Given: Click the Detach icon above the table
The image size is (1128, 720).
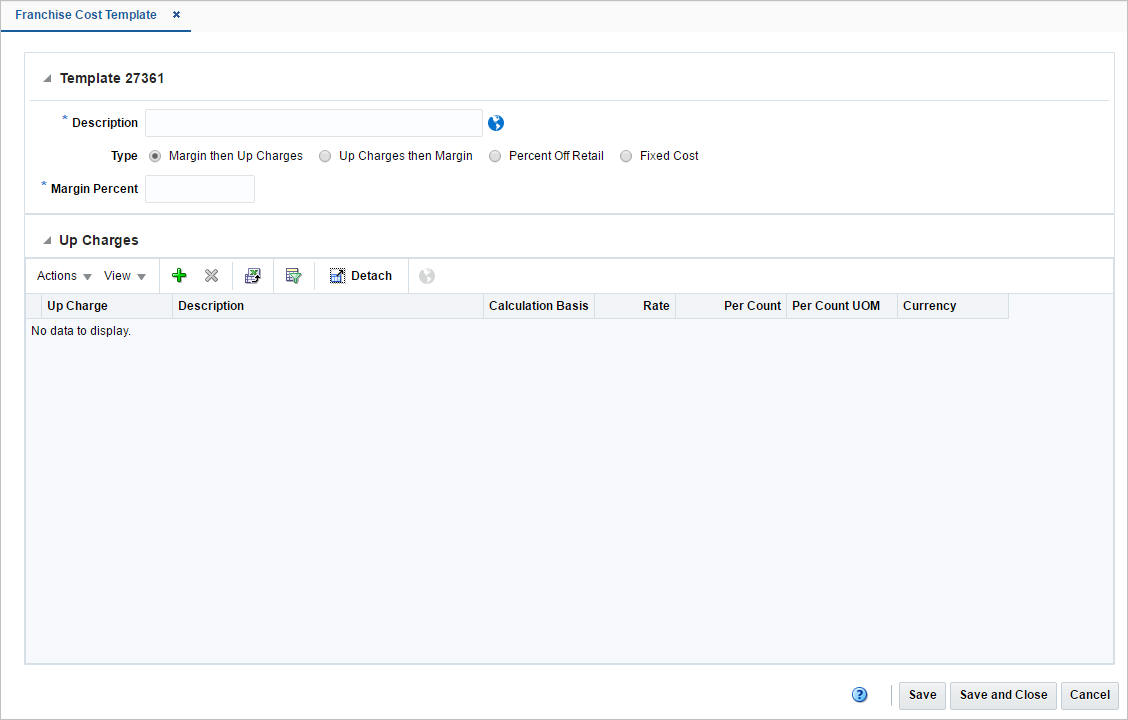Looking at the screenshot, I should [x=337, y=275].
